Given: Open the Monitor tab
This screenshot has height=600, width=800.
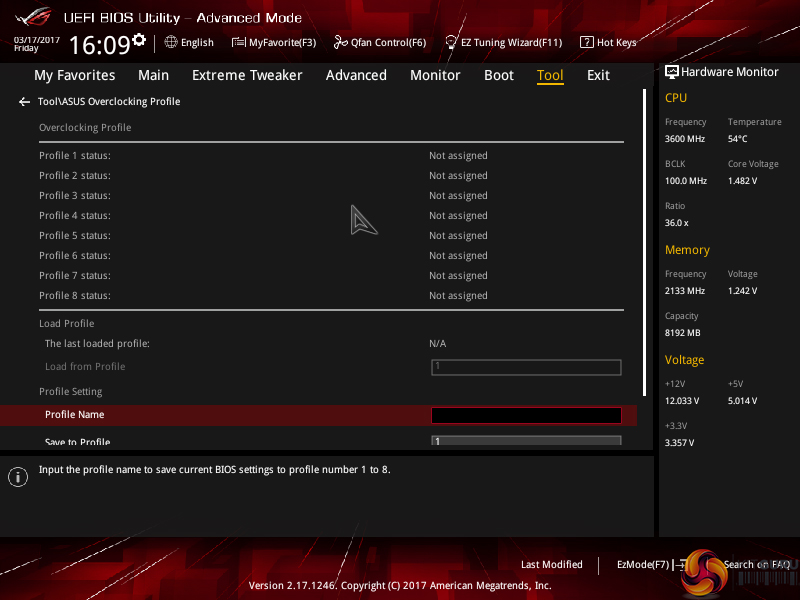Looking at the screenshot, I should pyautogui.click(x=435, y=76).
